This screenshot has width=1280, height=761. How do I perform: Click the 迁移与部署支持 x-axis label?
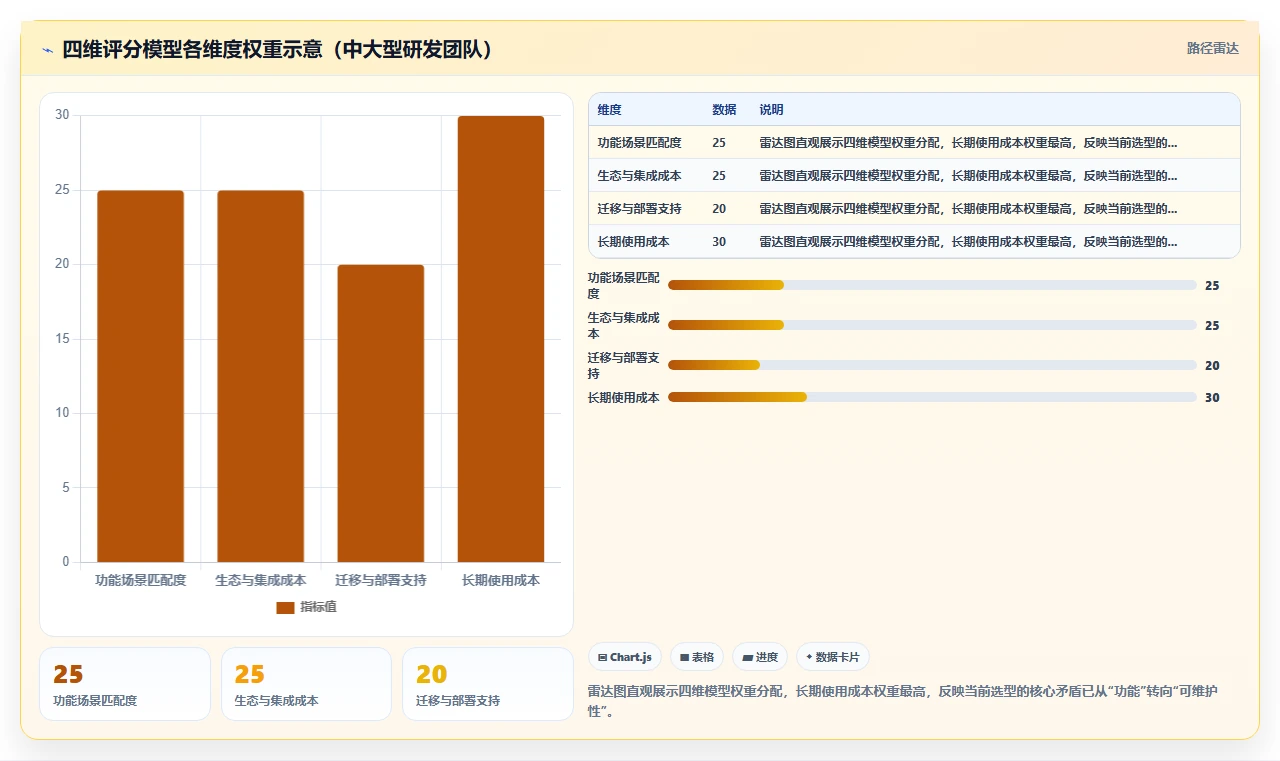(x=380, y=580)
